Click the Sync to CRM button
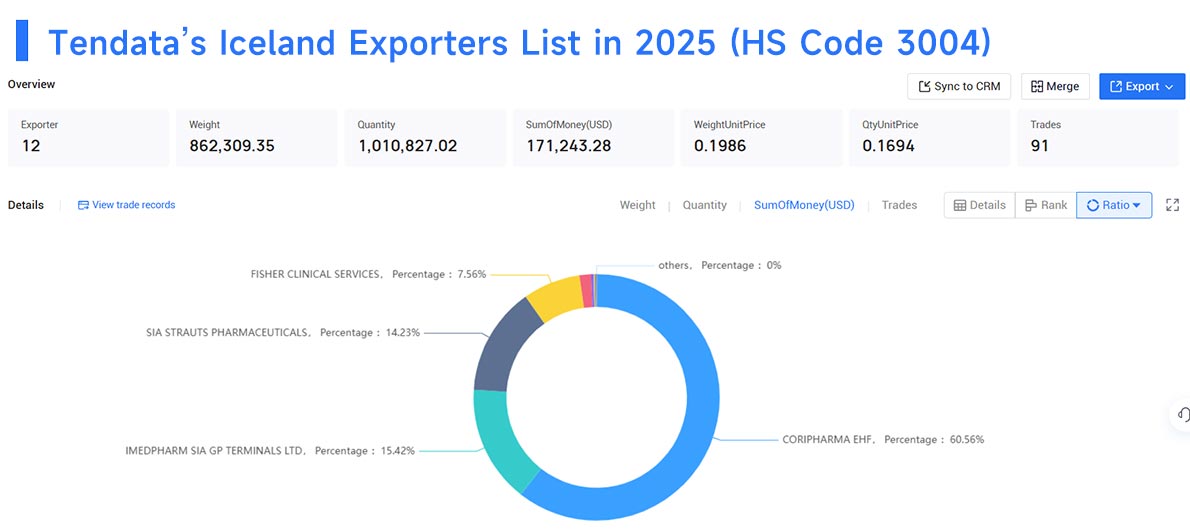Viewport: 1190px width, 530px height. (959, 87)
